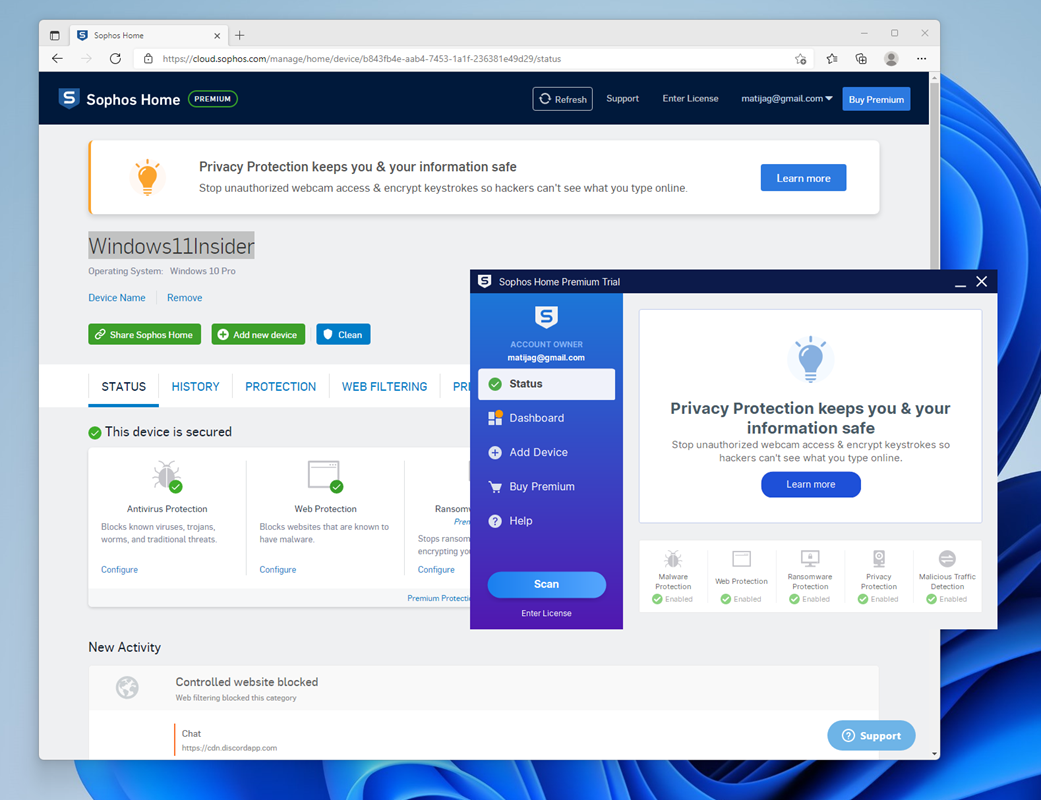Open the browser Favorites list icon
The width and height of the screenshot is (1041, 800).
tap(832, 58)
